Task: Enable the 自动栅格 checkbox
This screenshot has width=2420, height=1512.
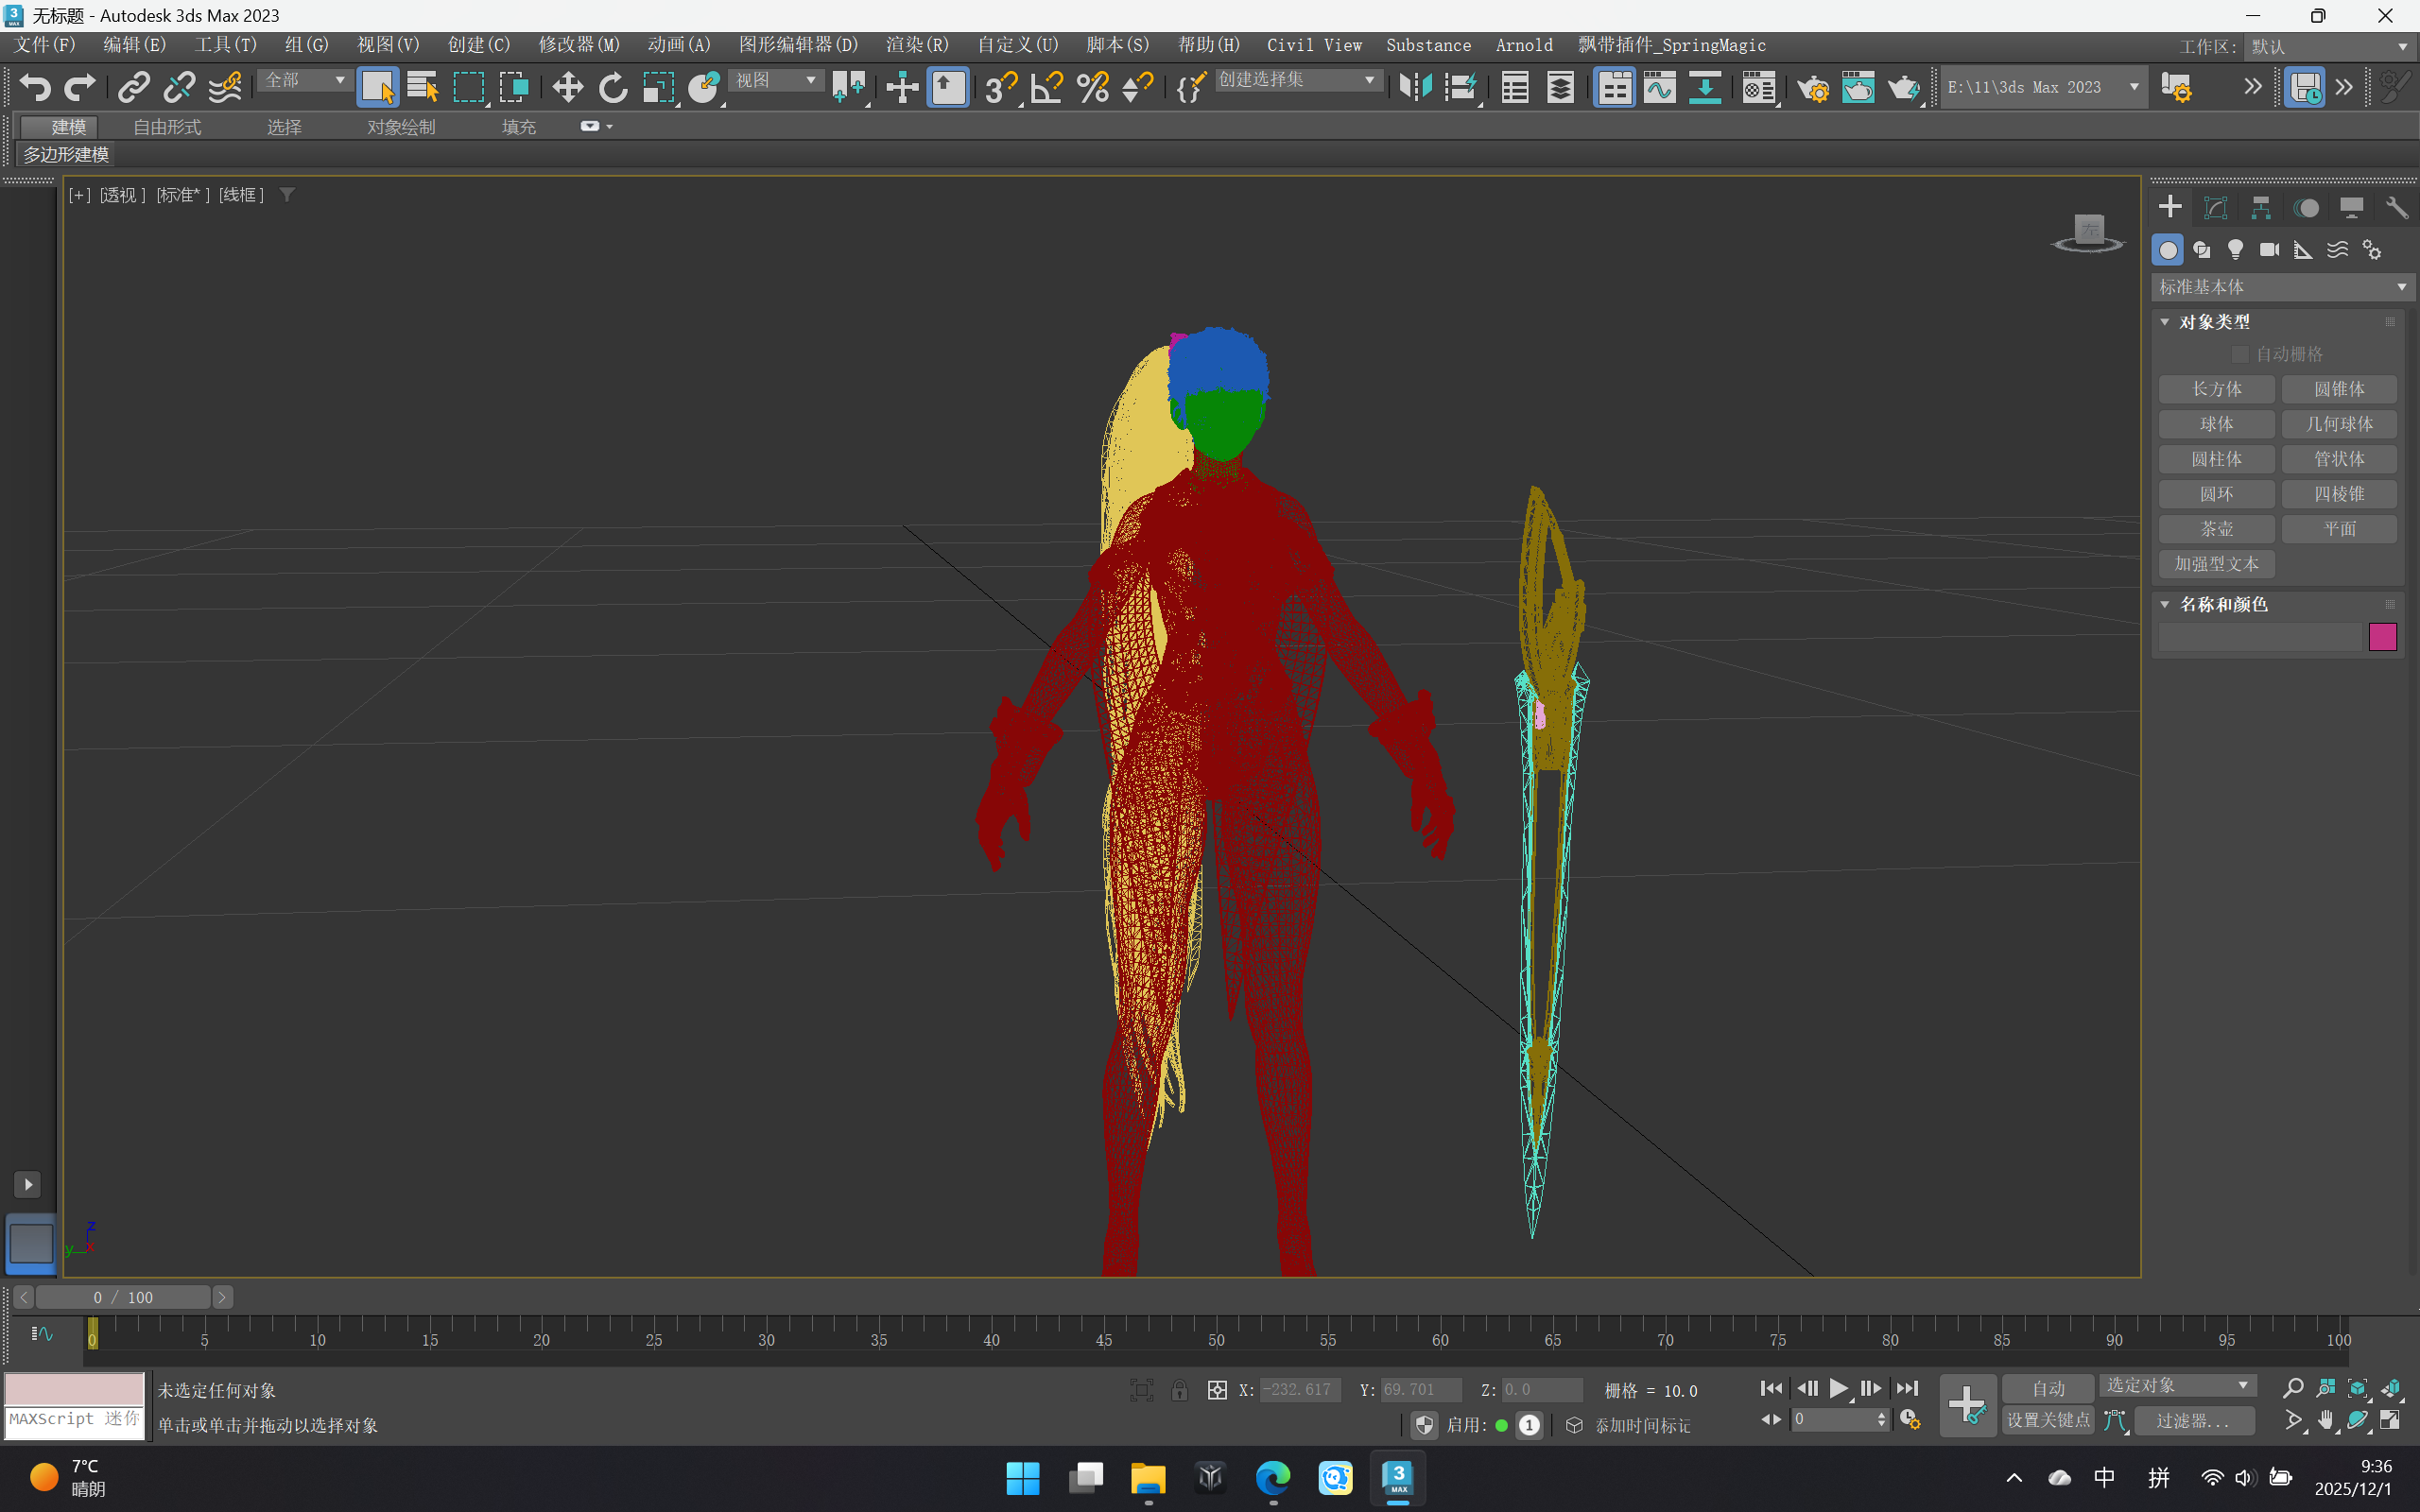Action: [2240, 354]
